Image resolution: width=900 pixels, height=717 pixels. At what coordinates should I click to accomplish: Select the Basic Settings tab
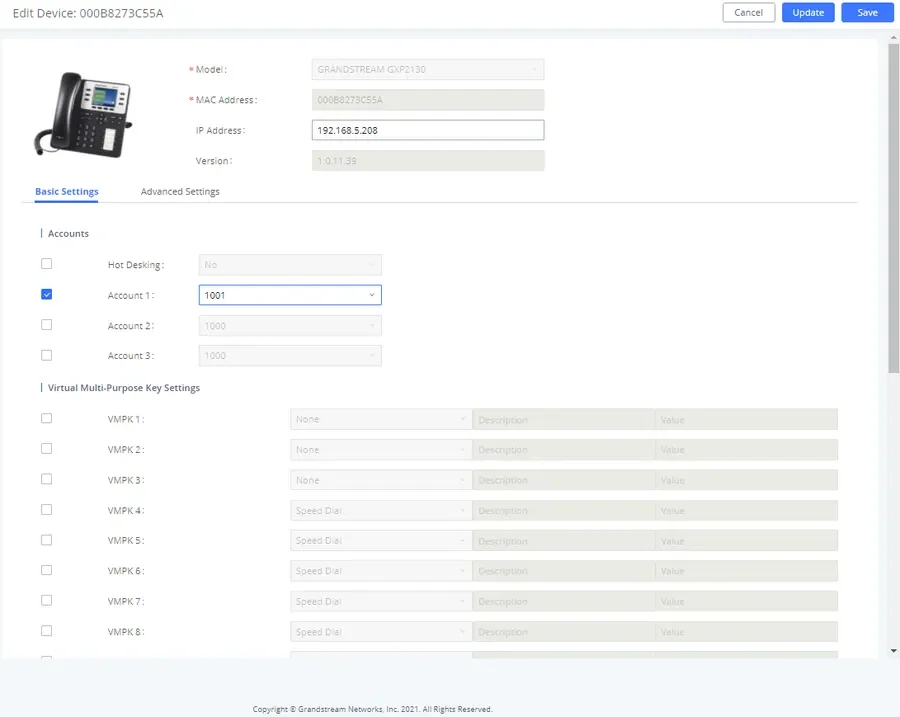point(67,192)
